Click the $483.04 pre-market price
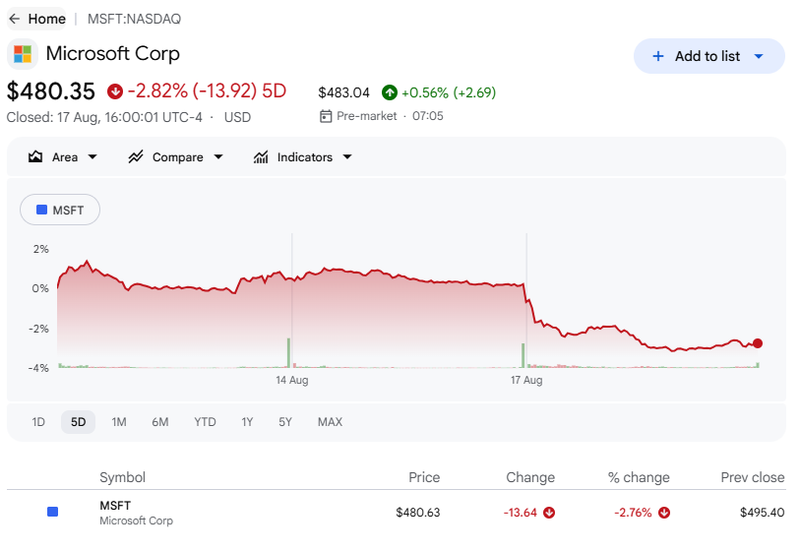Viewport: 800px width, 549px height. tap(343, 93)
